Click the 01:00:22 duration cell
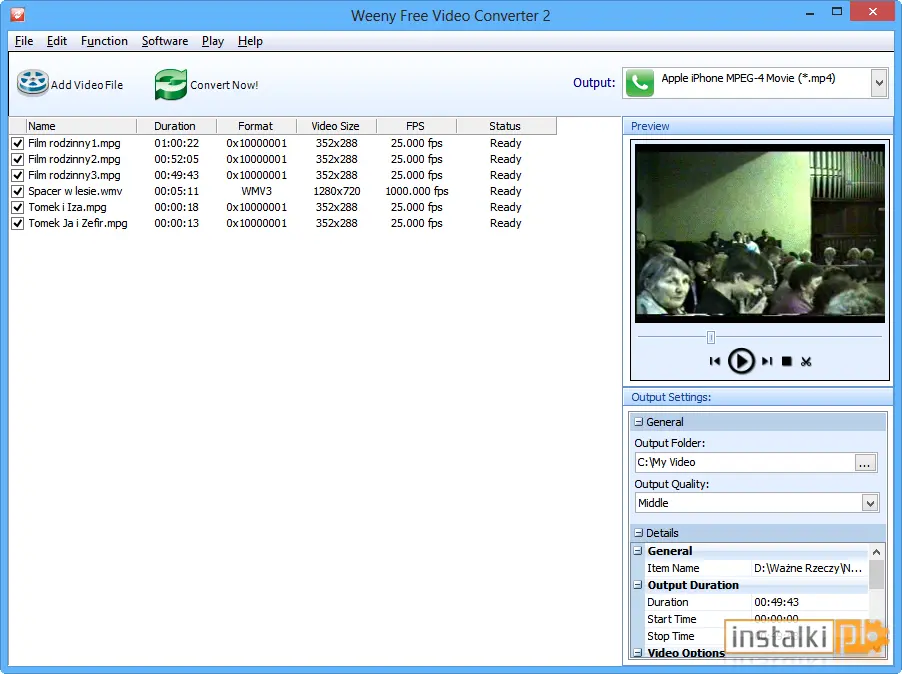 (x=176, y=143)
